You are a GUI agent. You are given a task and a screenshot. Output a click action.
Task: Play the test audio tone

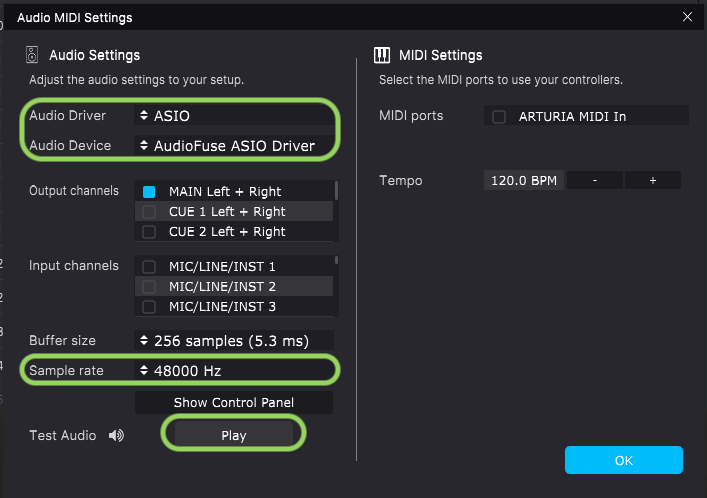click(x=234, y=435)
